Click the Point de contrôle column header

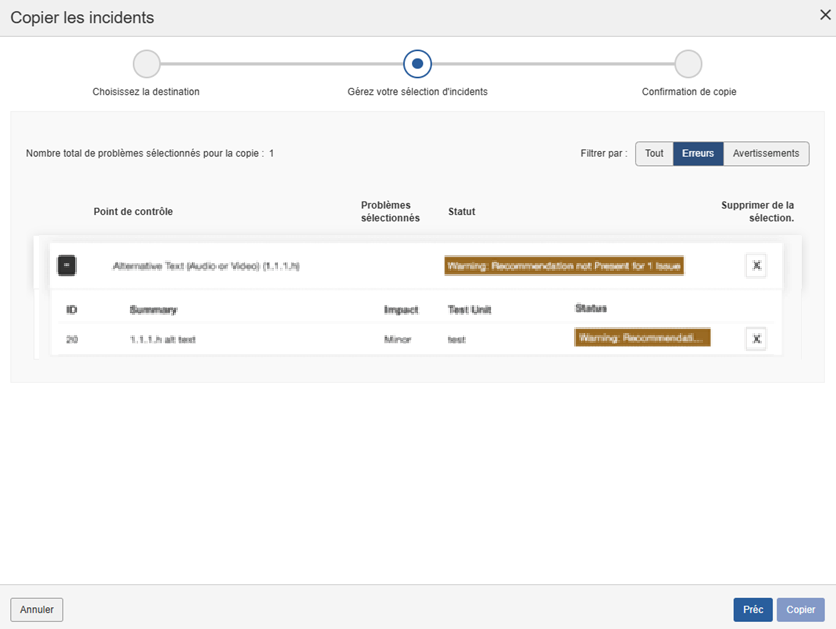coord(133,212)
